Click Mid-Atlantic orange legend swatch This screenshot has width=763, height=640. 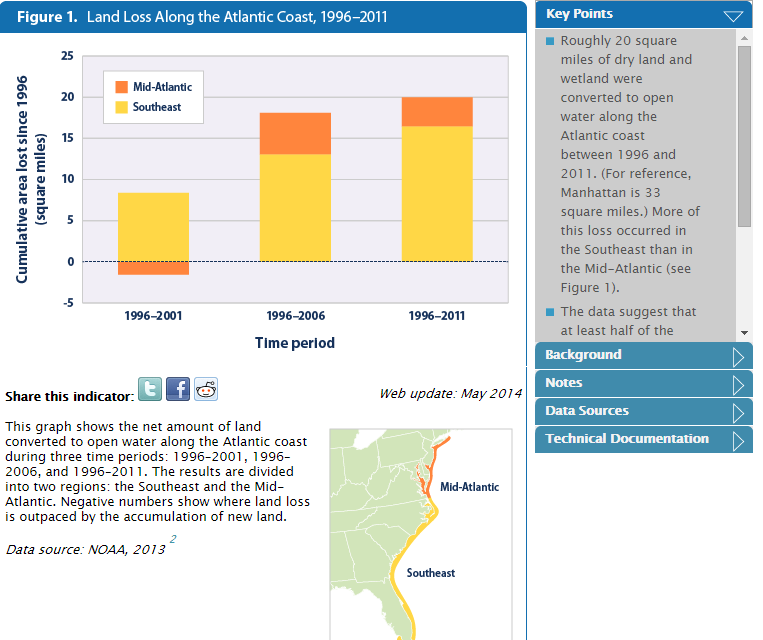tap(122, 87)
